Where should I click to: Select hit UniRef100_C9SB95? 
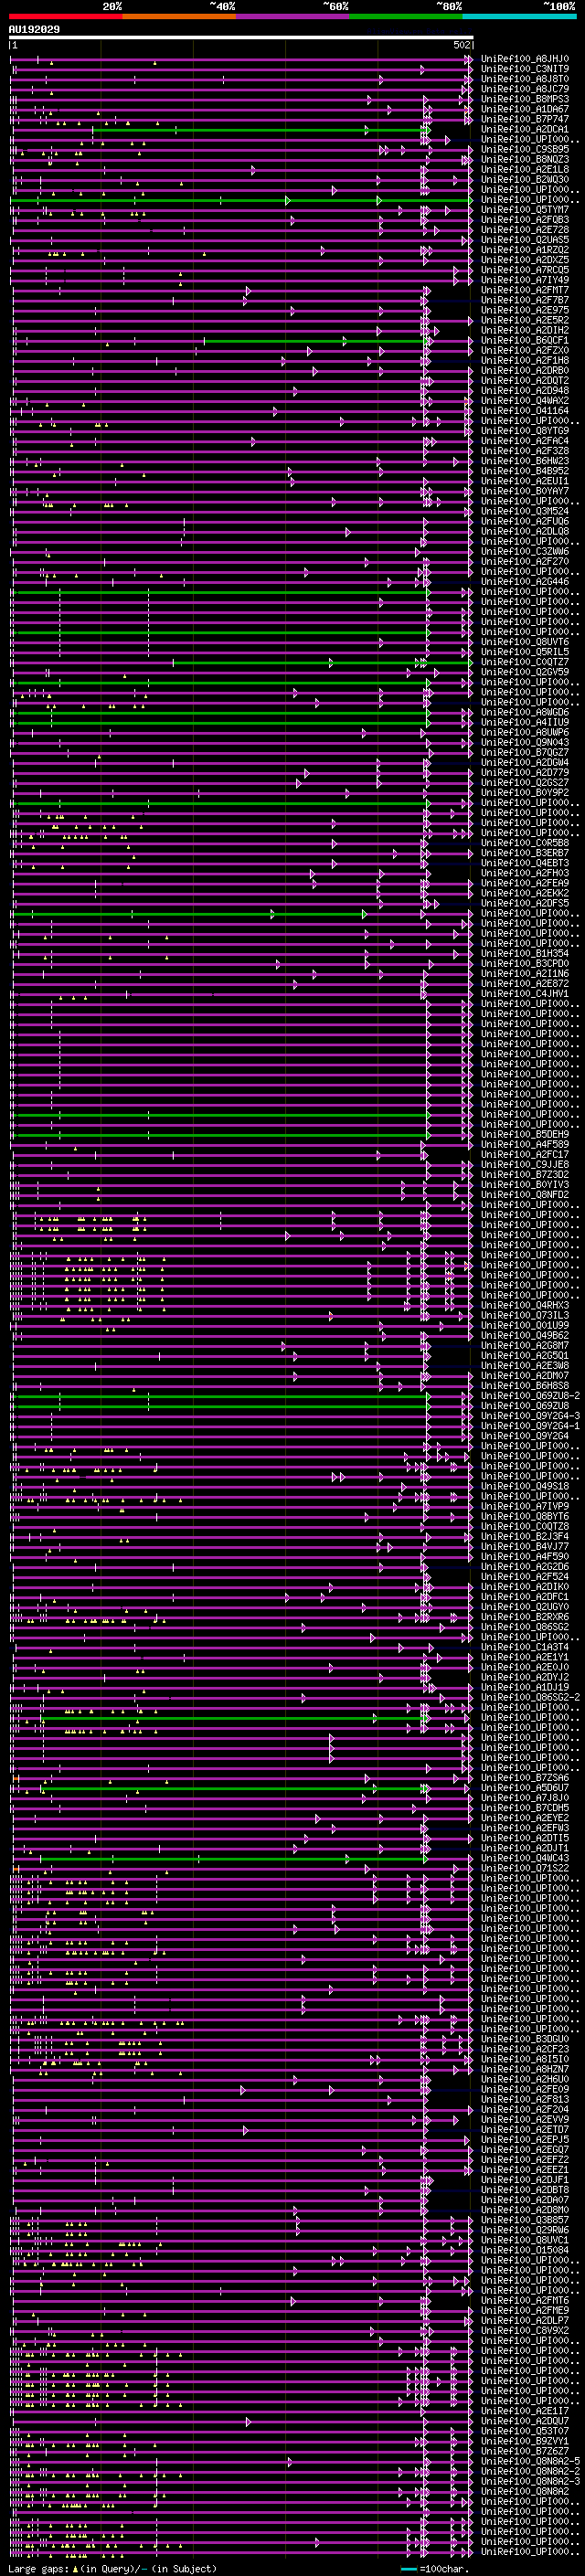click(x=525, y=149)
